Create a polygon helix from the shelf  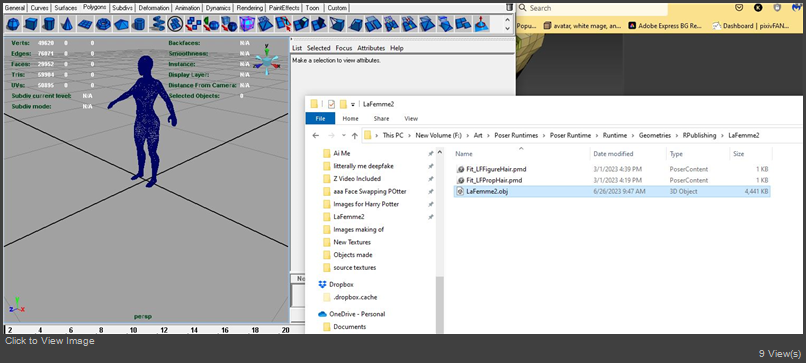158,24
